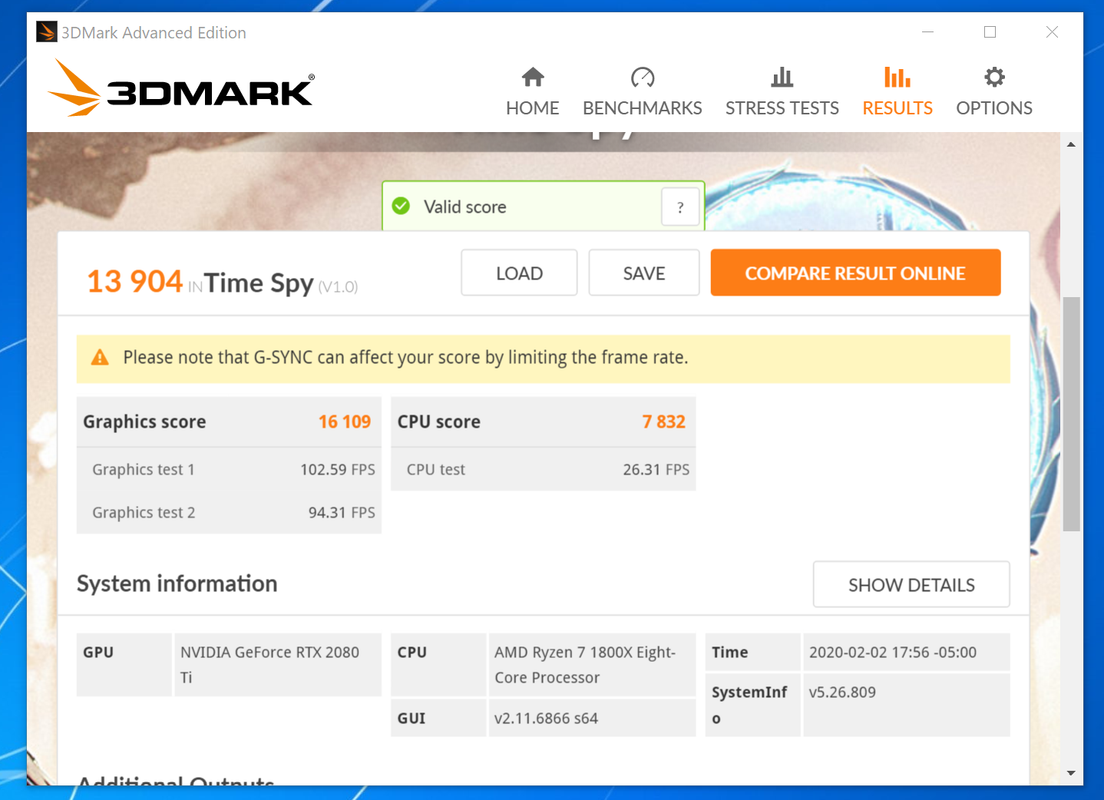Switch to the BENCHMARKS tab

[642, 108]
